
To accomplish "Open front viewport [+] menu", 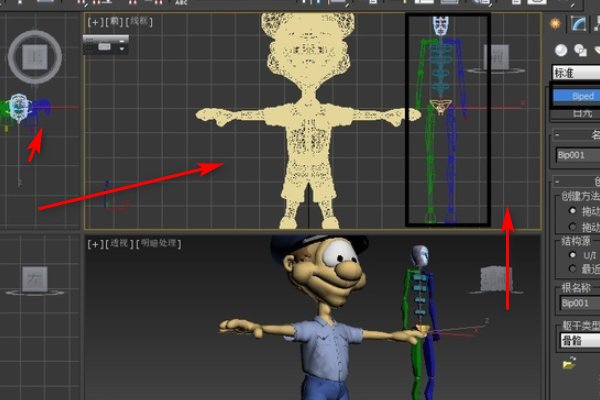I will point(95,22).
